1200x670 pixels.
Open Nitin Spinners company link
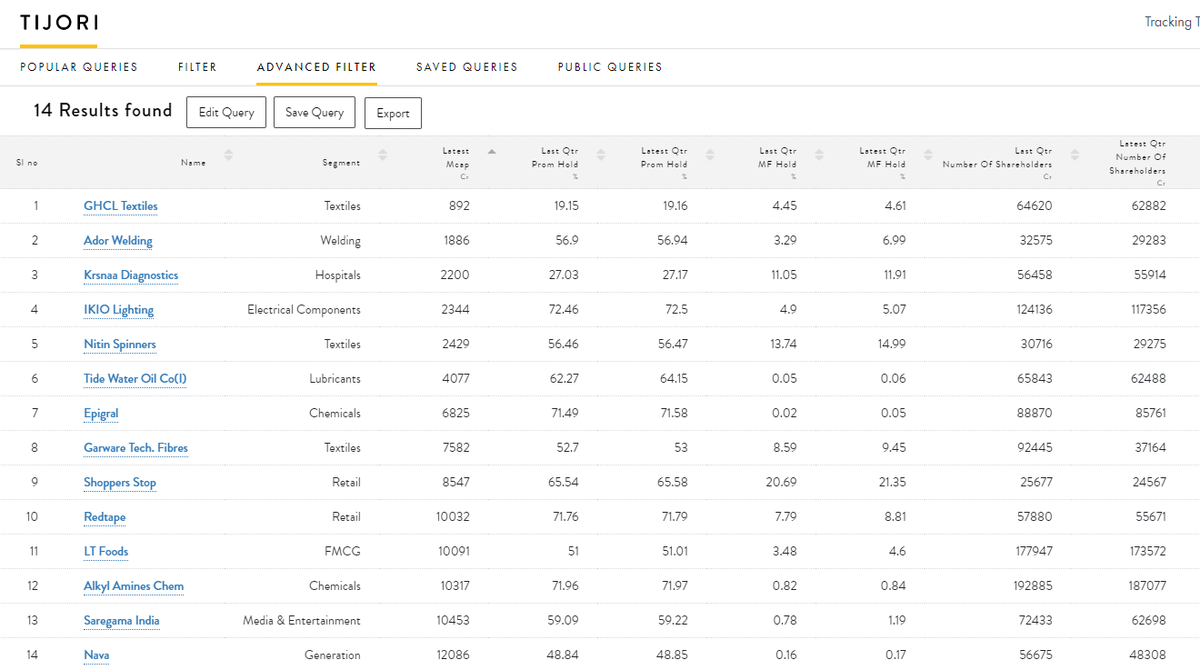pyautogui.click(x=120, y=344)
